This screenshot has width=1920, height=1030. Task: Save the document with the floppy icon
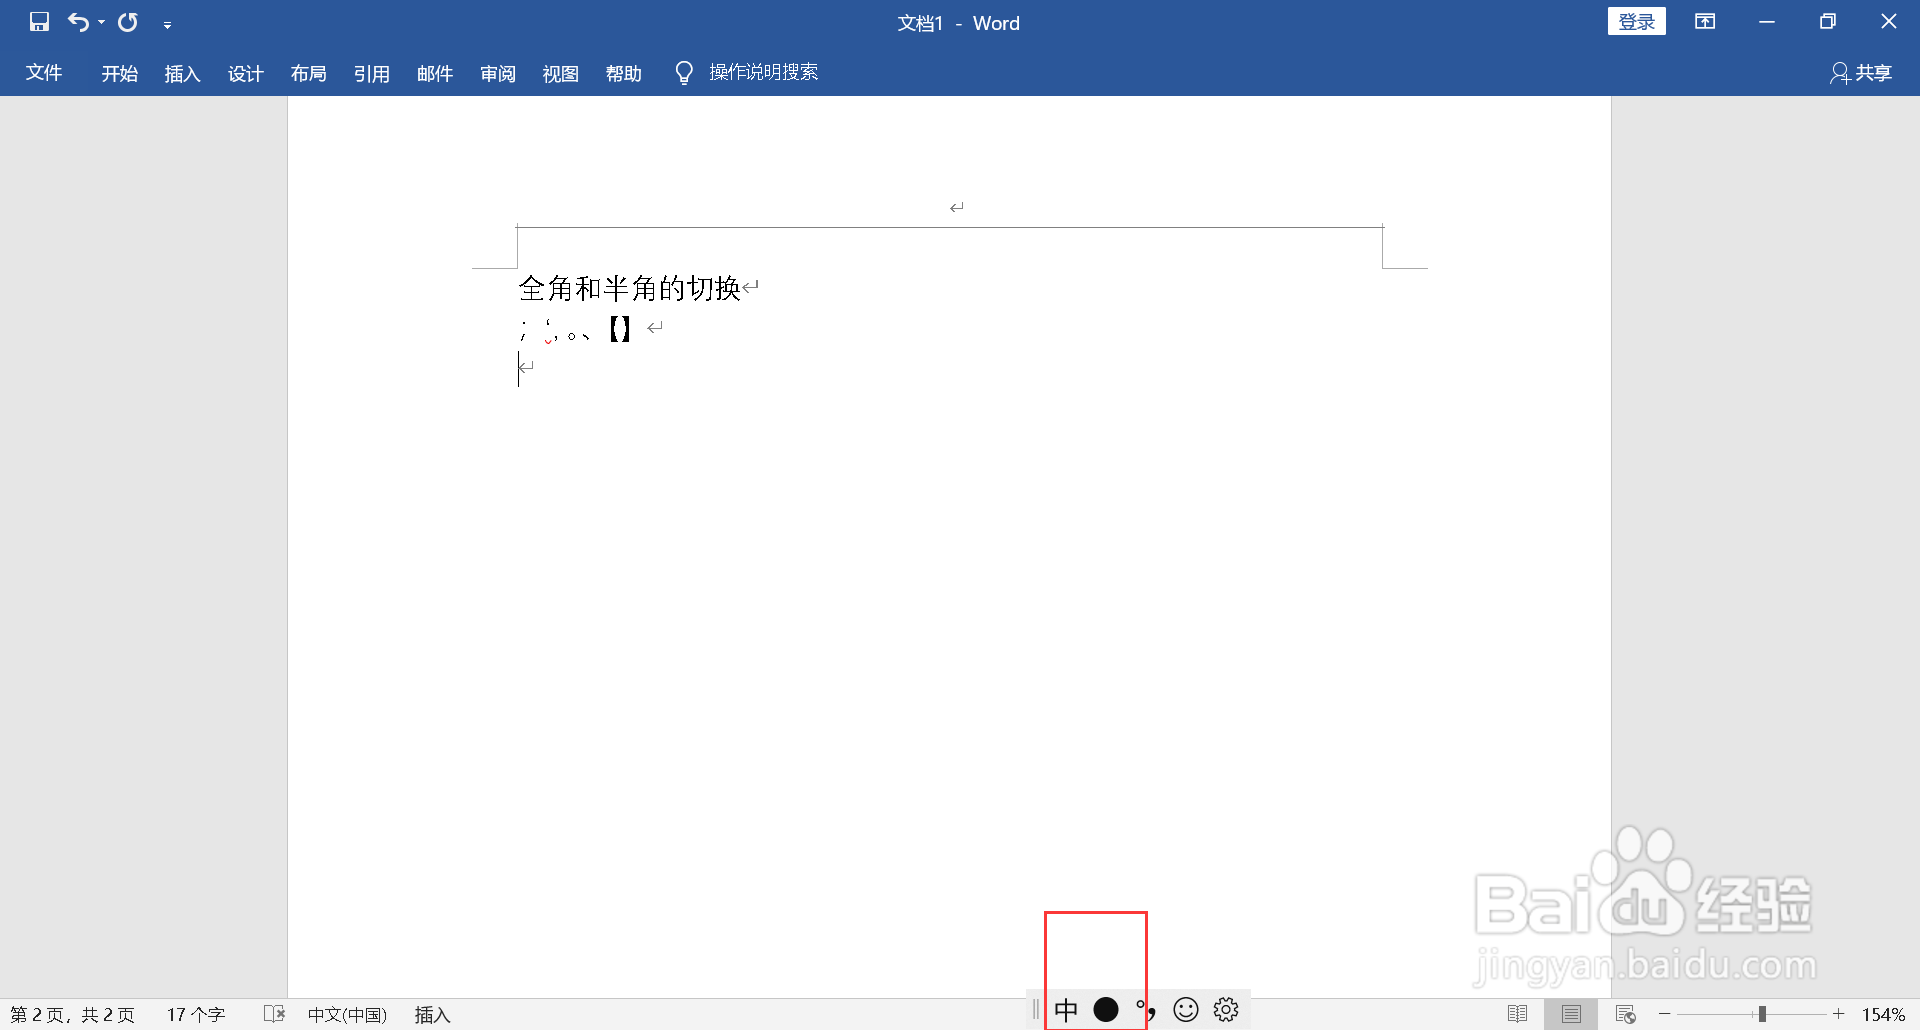pyautogui.click(x=39, y=22)
